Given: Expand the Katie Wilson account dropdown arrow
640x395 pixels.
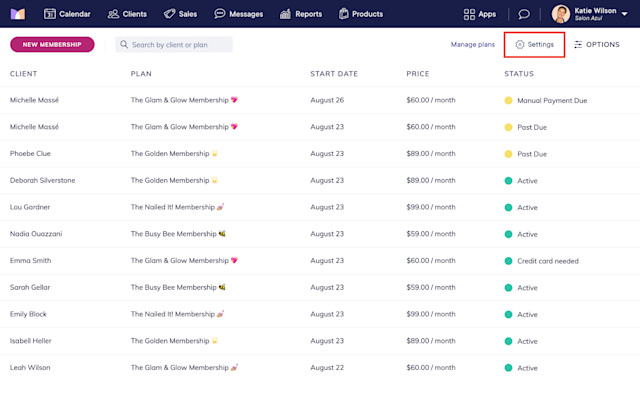Looking at the screenshot, I should (x=624, y=14).
